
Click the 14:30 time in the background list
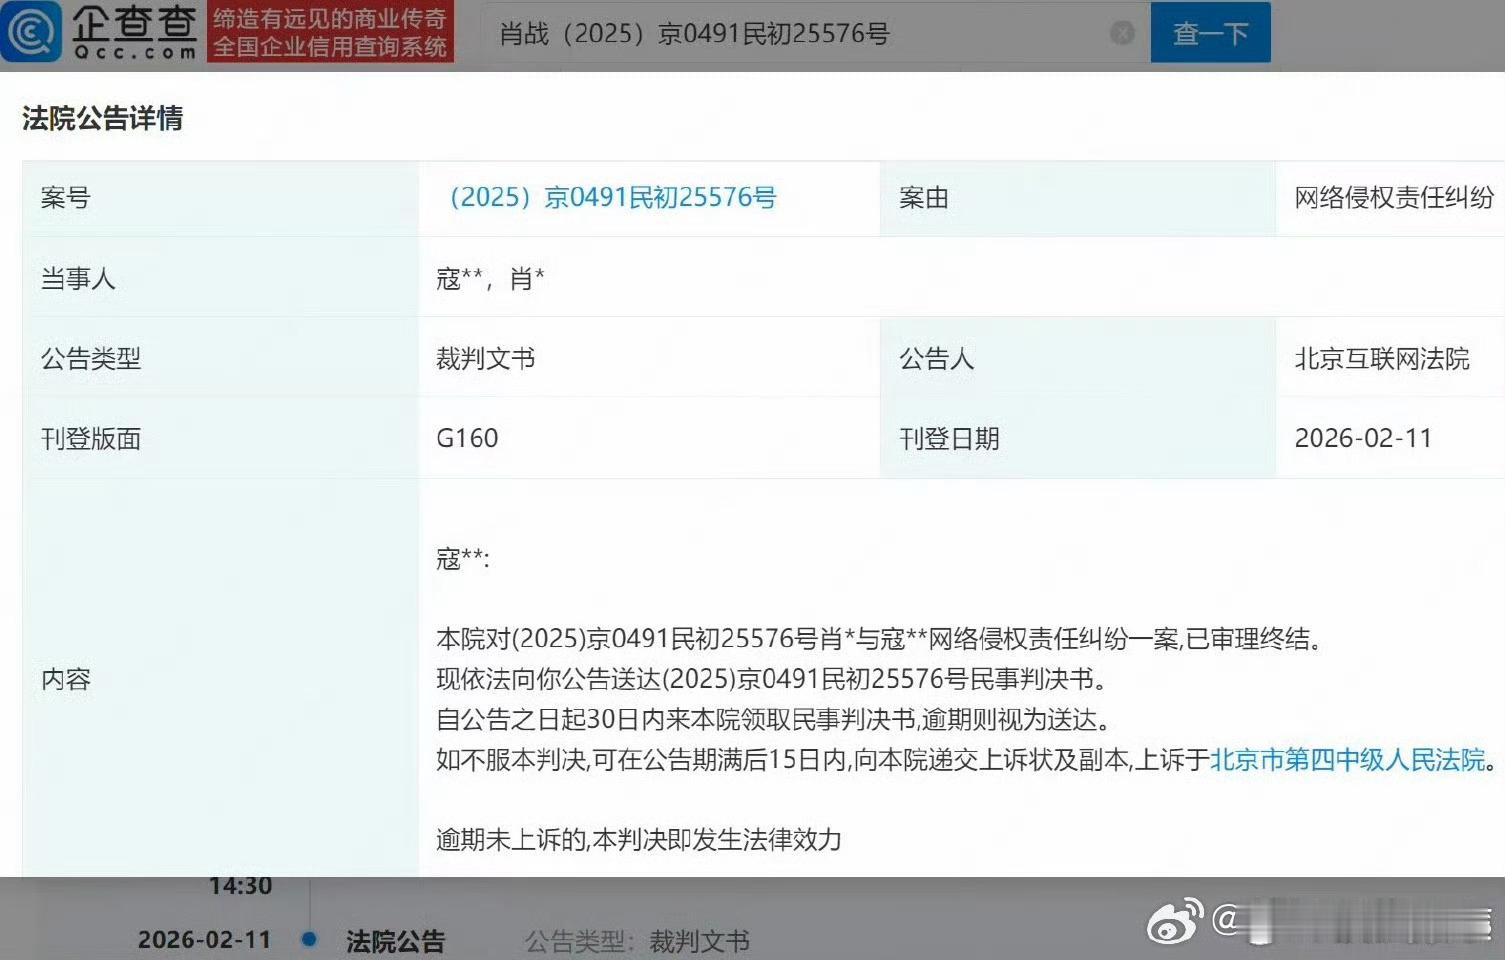tap(240, 886)
